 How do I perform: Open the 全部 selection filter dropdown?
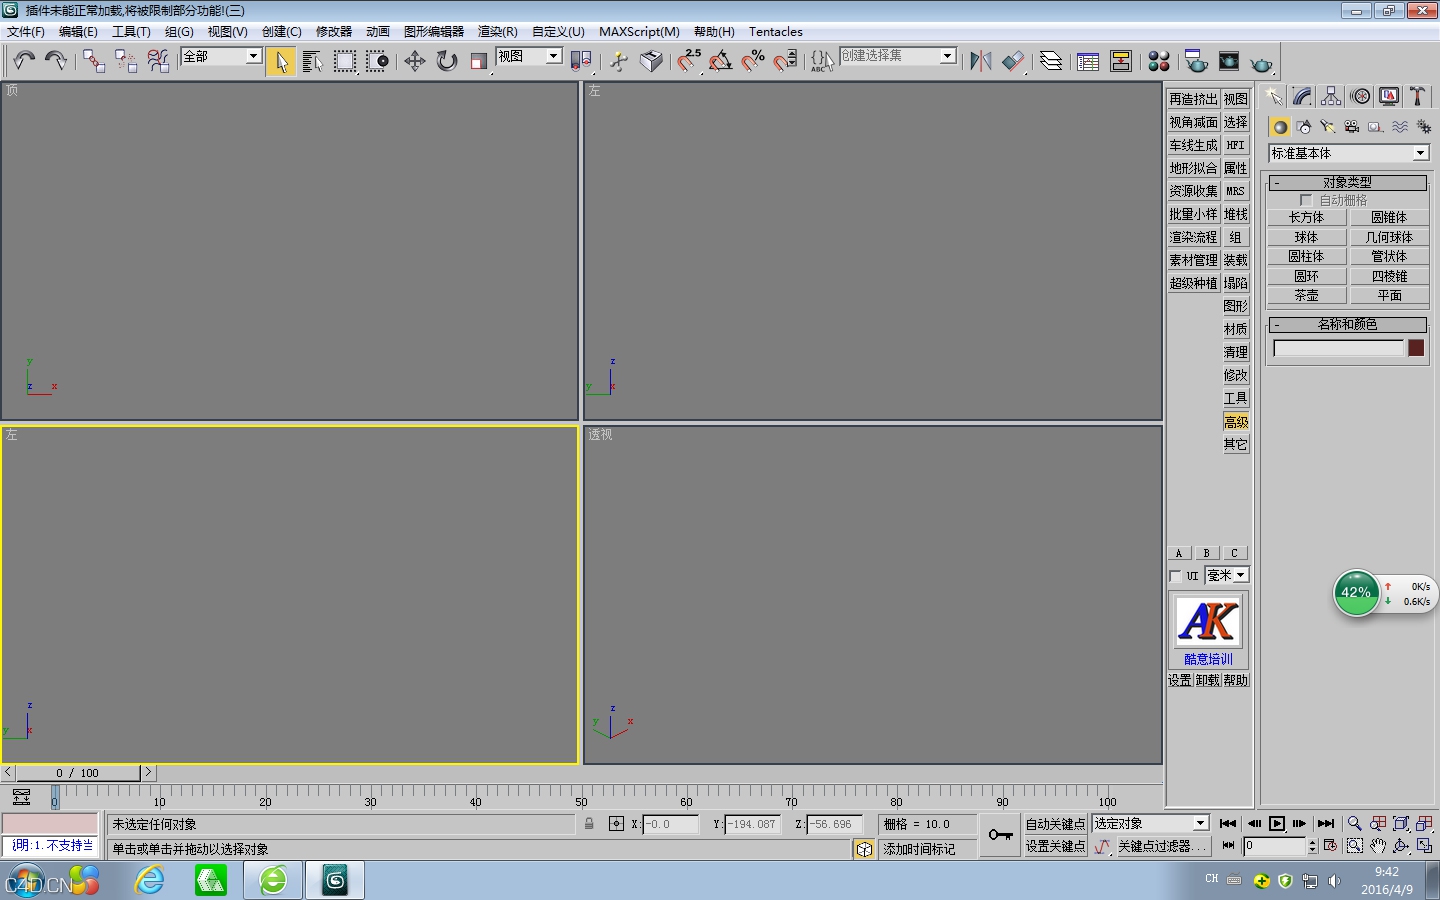click(253, 56)
